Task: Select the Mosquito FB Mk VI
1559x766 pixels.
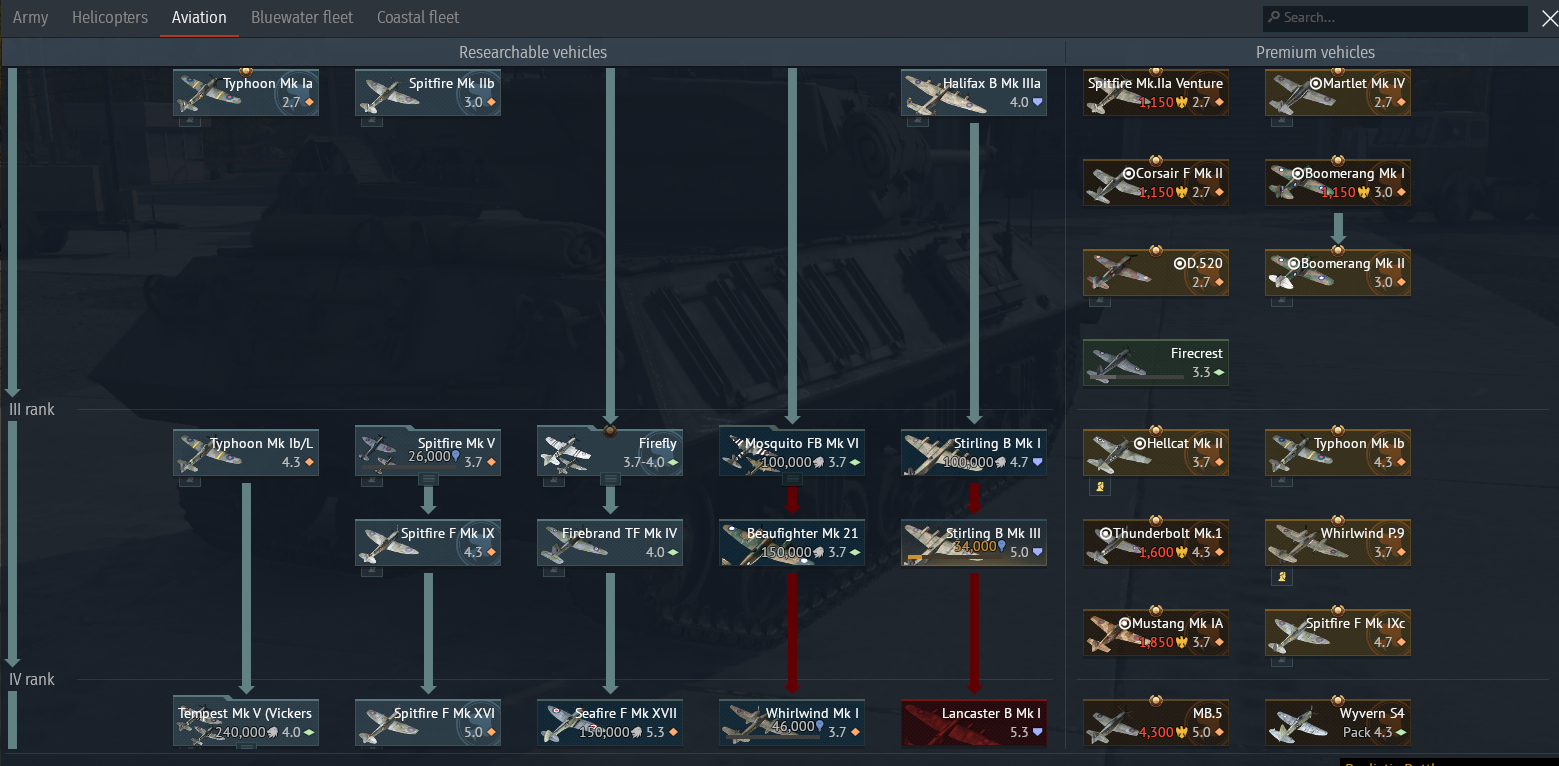Action: point(792,452)
